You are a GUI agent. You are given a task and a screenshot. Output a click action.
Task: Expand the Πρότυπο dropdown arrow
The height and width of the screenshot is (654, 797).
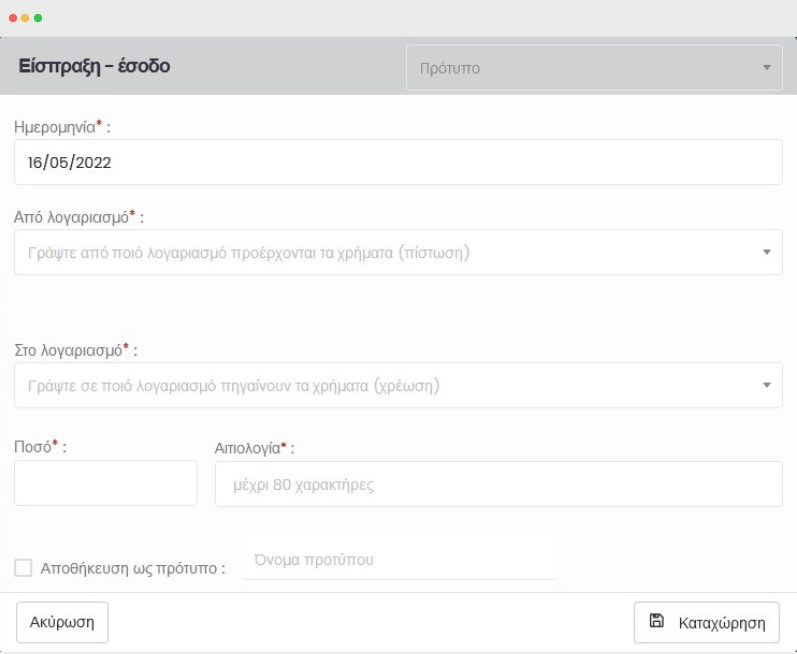(x=767, y=68)
